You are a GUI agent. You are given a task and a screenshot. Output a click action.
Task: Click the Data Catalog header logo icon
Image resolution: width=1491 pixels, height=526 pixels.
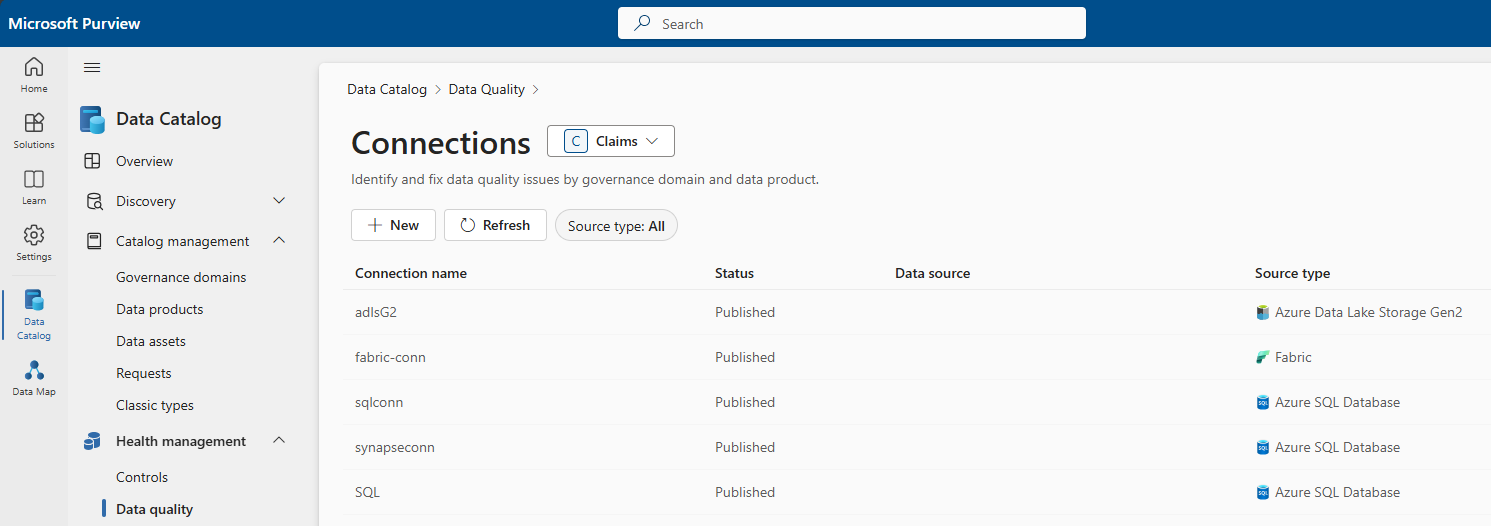pos(93,120)
